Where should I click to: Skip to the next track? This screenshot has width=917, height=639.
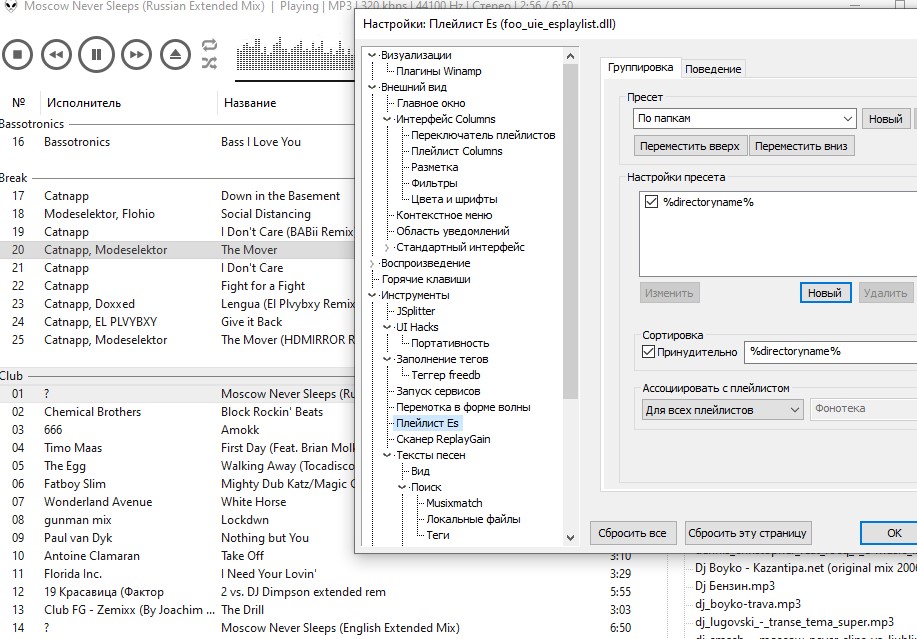click(x=136, y=54)
